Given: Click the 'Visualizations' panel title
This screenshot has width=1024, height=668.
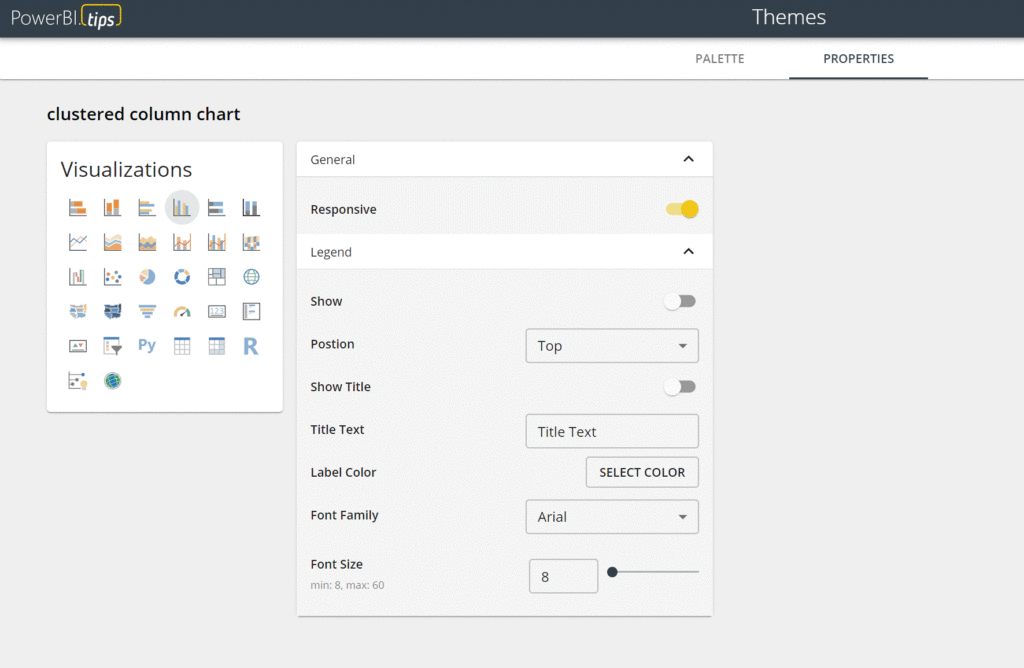Looking at the screenshot, I should [126, 170].
